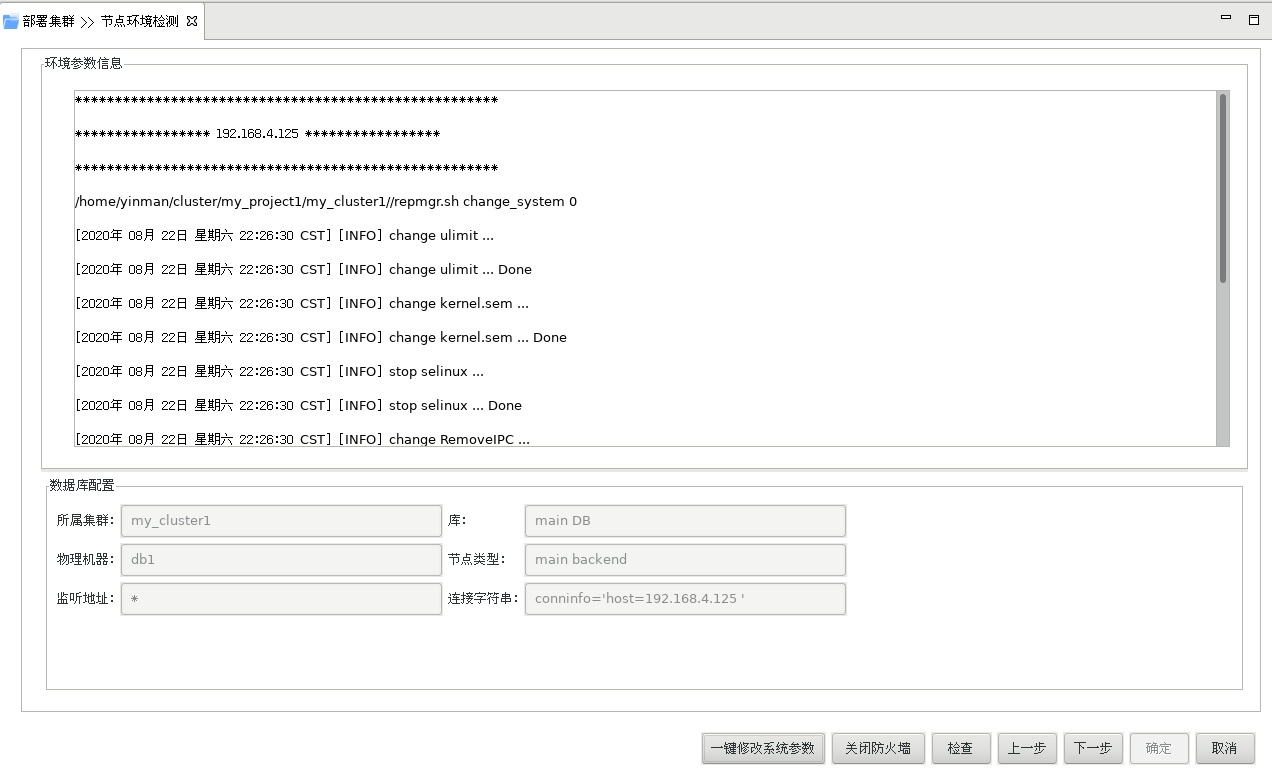Click 关闭防火墙 button
This screenshot has height=784, width=1272.
click(878, 748)
